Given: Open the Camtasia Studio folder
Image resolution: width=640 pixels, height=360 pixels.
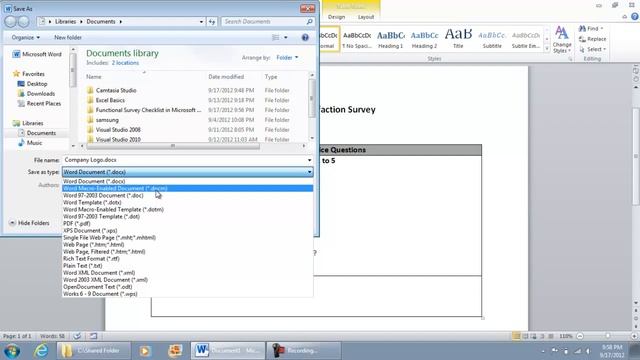Looking at the screenshot, I should coord(116,90).
